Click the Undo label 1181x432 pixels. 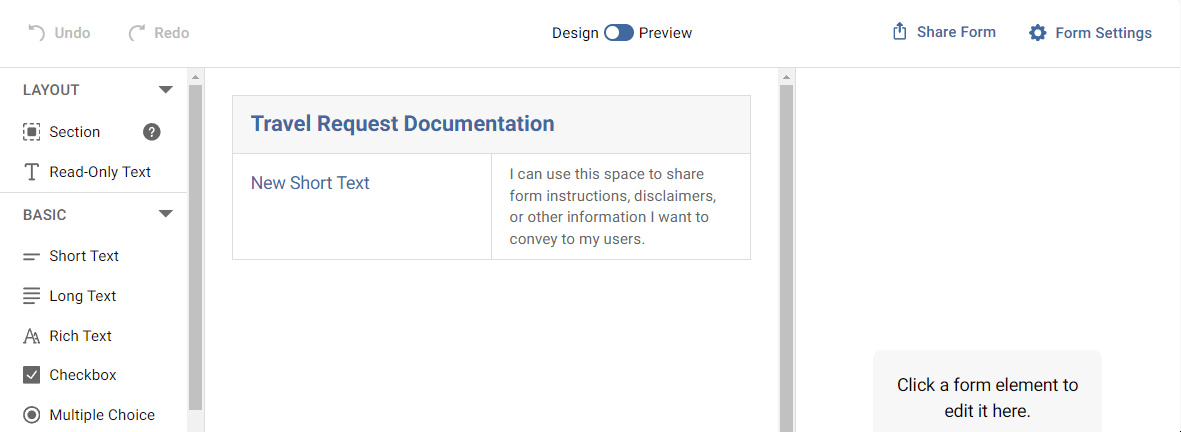click(72, 33)
